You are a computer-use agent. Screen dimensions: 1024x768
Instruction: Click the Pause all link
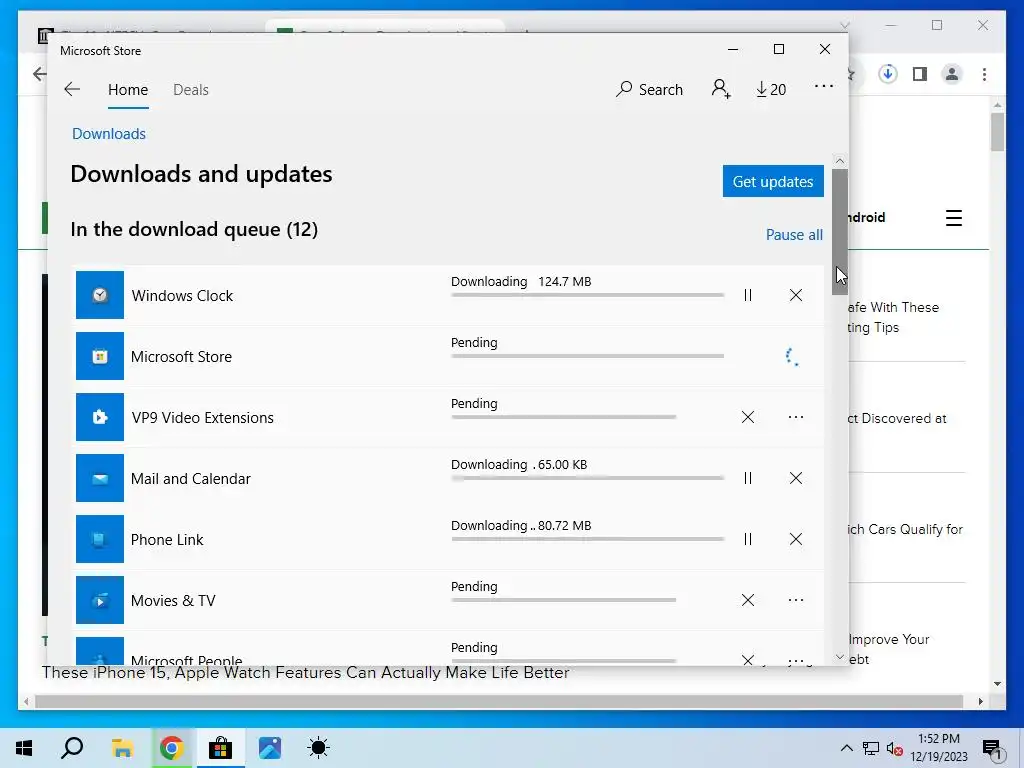[794, 234]
